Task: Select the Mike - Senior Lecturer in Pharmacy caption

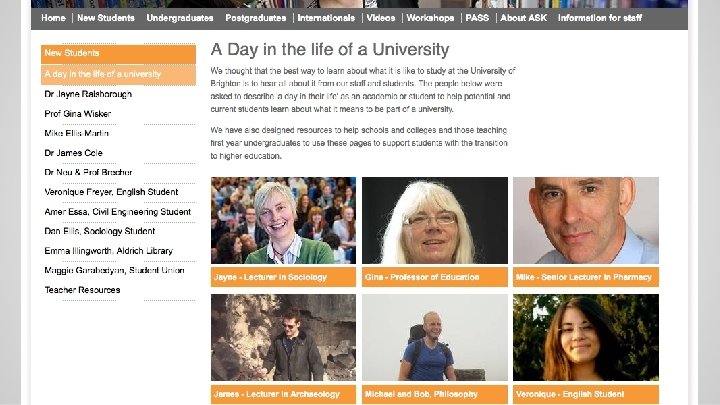Action: (586, 277)
